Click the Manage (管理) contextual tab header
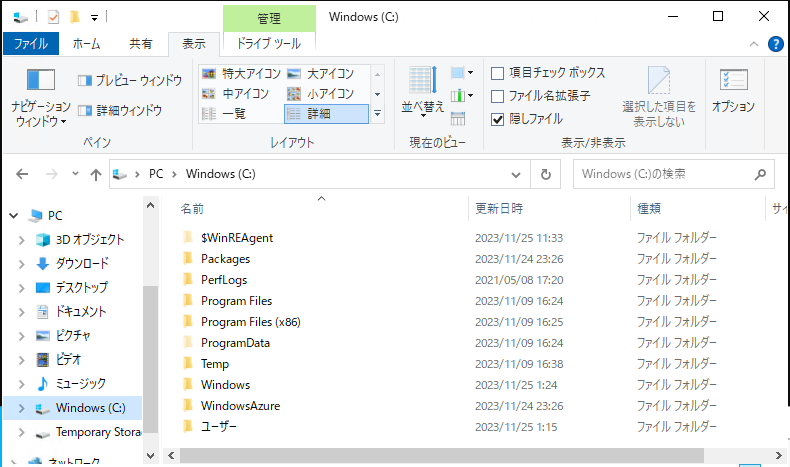 (x=269, y=19)
